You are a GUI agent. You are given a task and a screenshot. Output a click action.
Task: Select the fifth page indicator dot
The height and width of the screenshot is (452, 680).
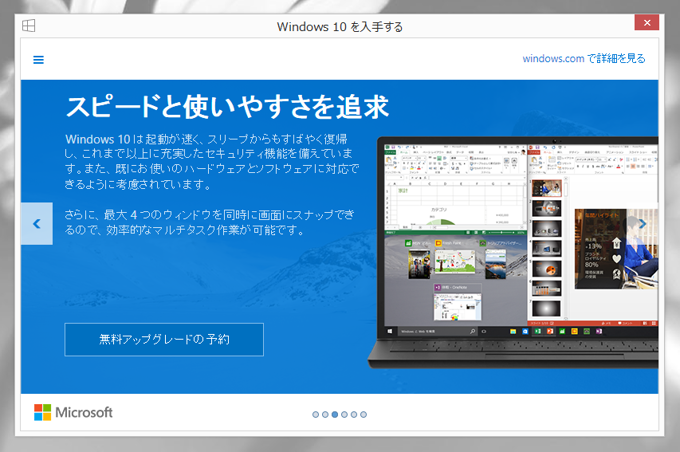353,415
